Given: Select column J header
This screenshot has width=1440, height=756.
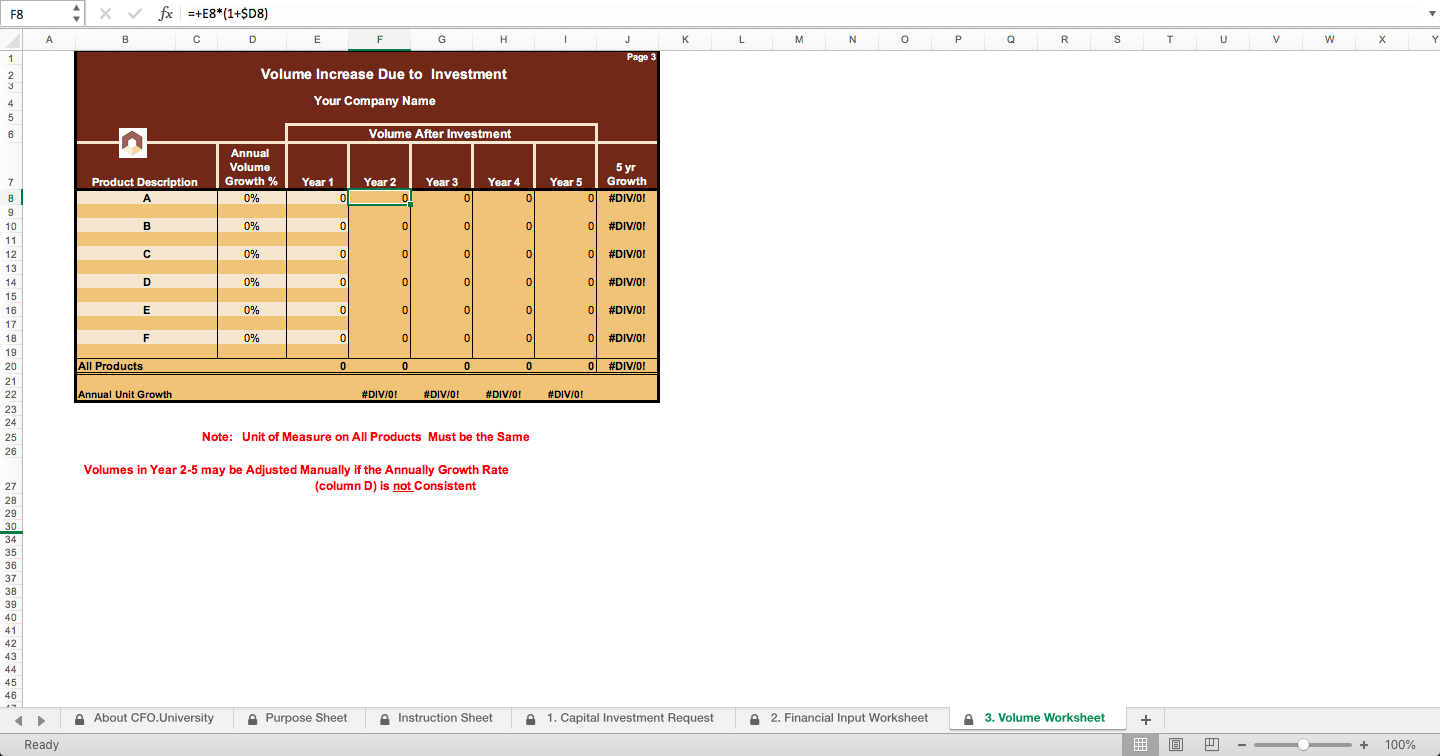Looking at the screenshot, I should tap(627, 40).
